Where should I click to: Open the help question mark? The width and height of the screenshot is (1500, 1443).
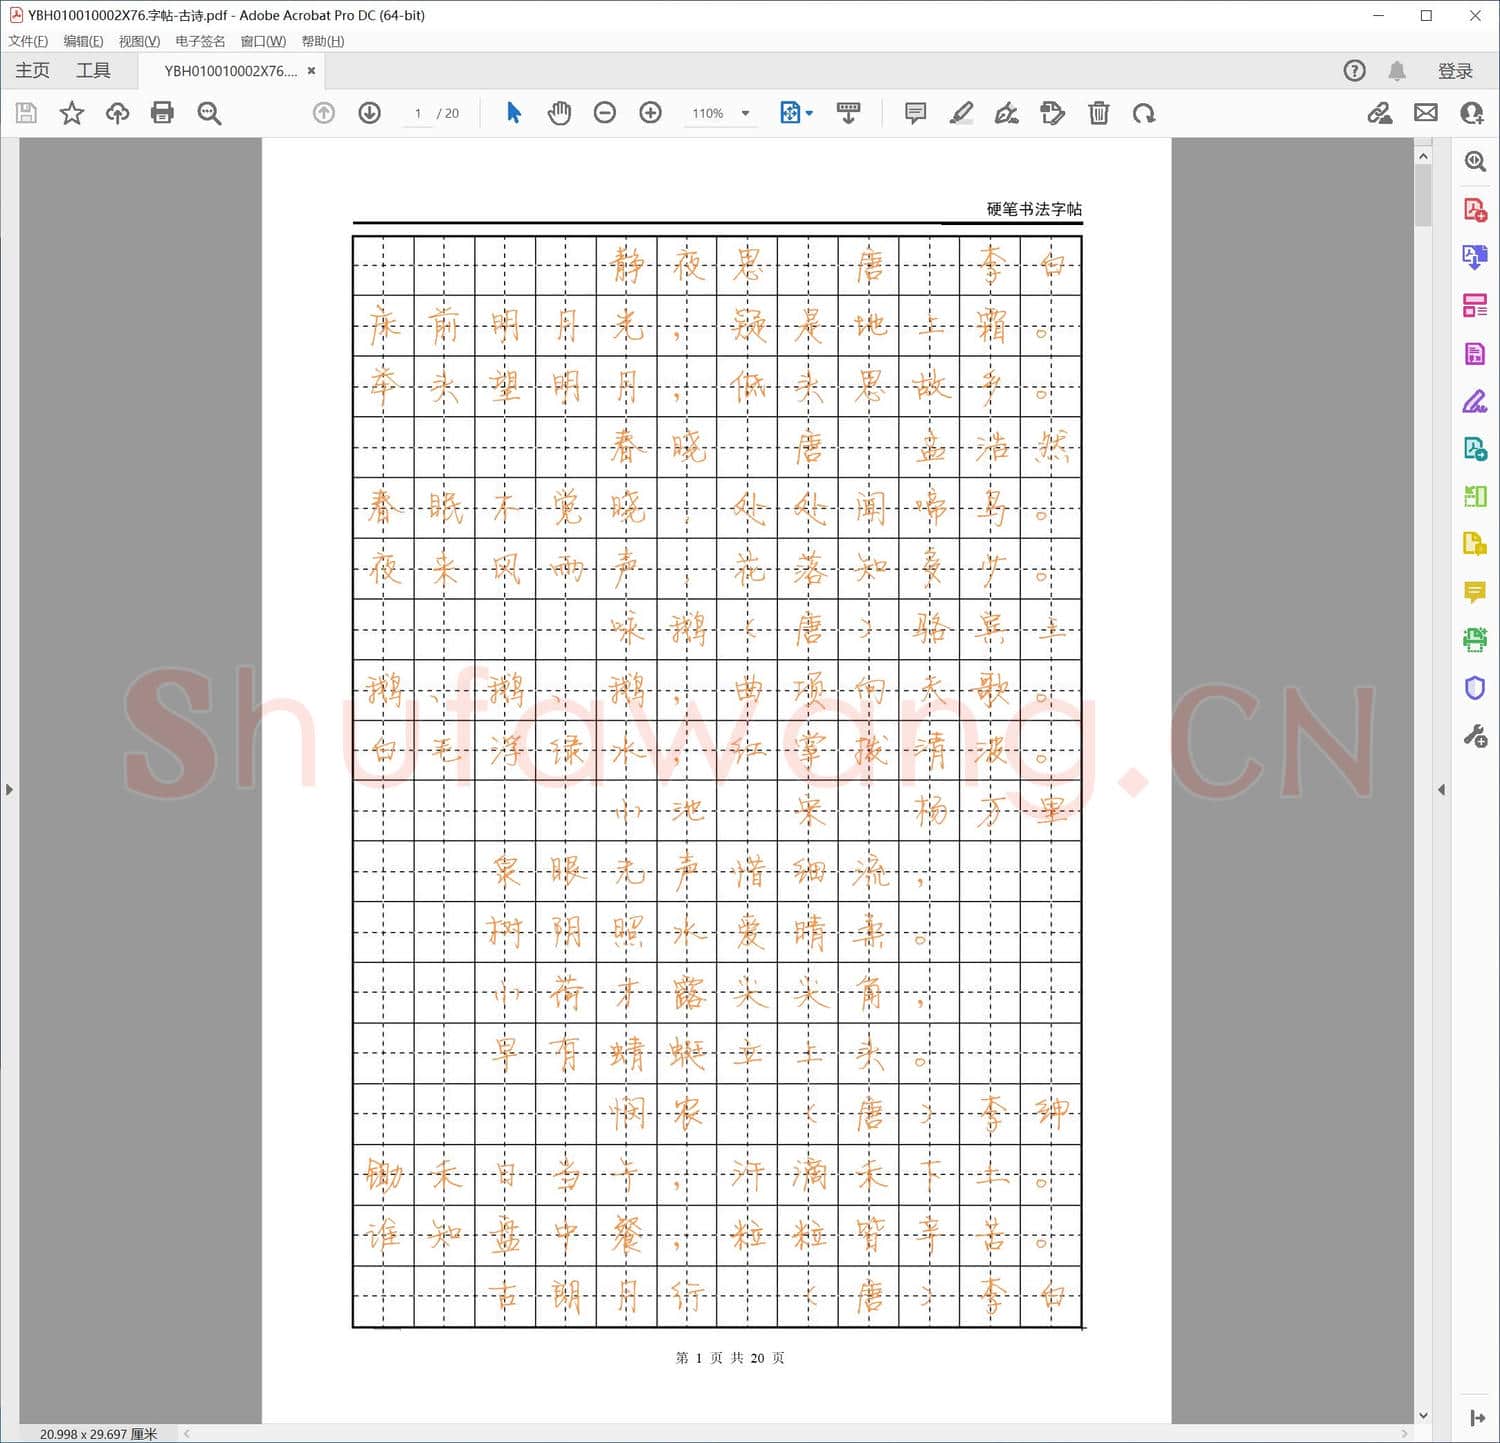pyautogui.click(x=1354, y=70)
